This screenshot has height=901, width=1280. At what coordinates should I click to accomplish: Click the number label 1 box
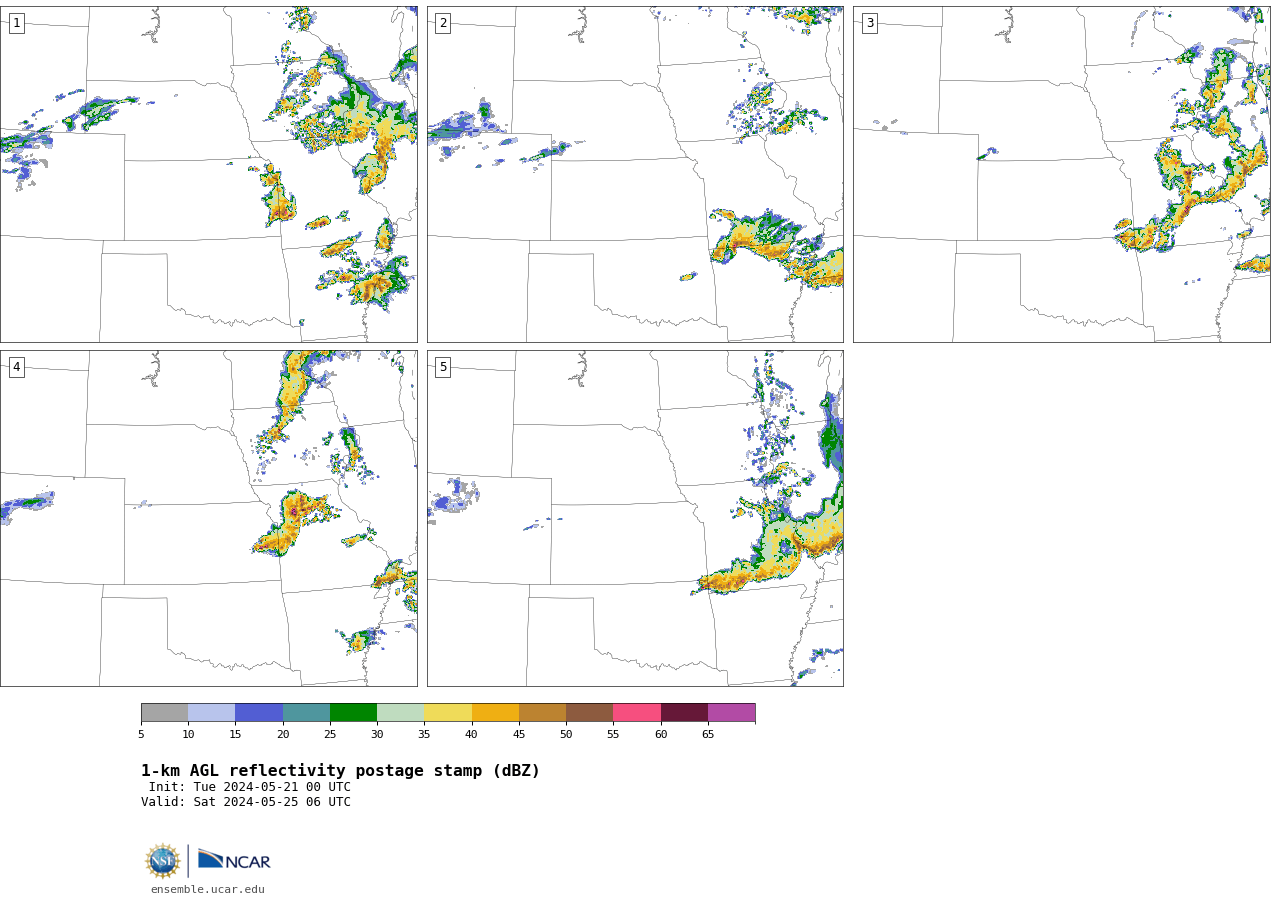(x=16, y=23)
